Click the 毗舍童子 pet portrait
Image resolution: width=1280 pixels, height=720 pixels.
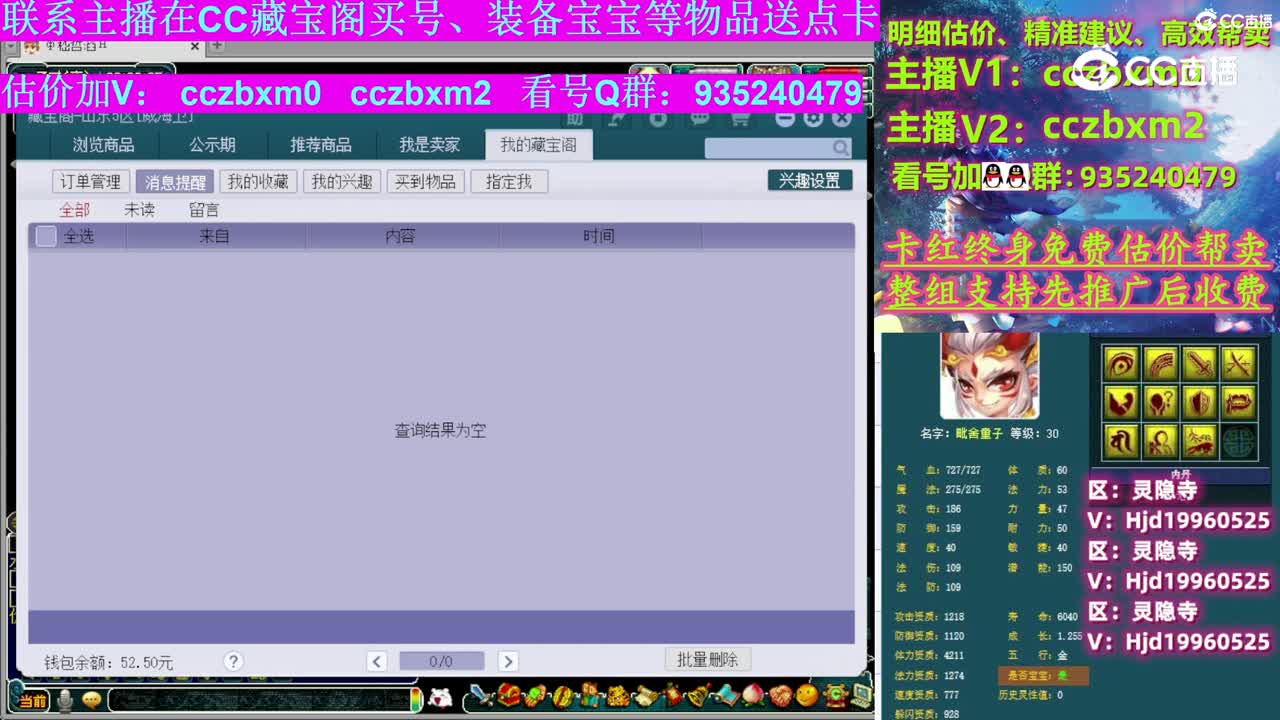(x=990, y=375)
